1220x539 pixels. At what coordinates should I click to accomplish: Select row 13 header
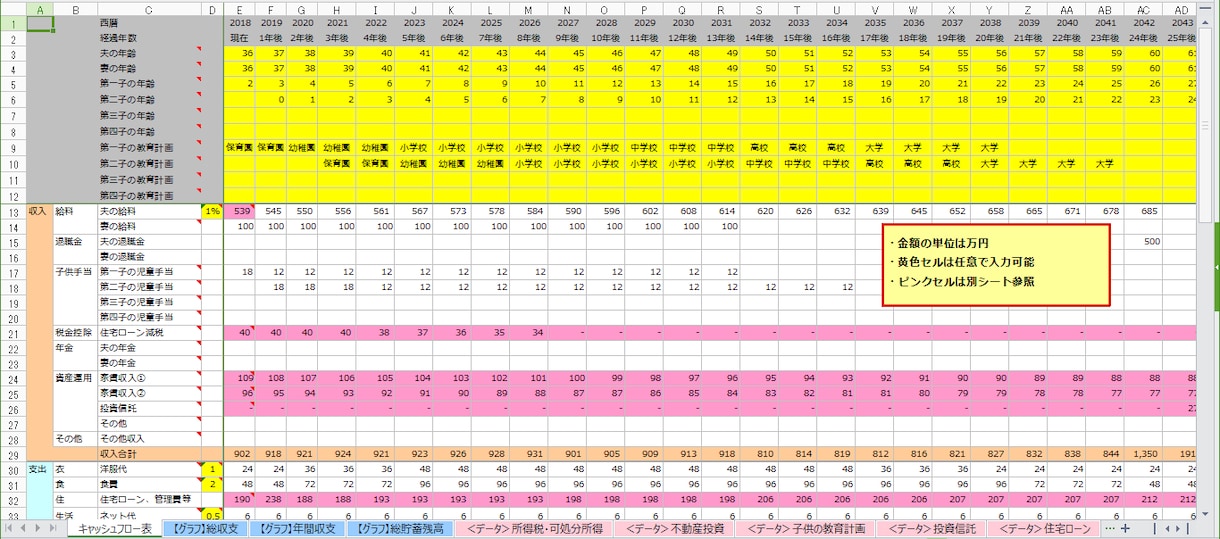point(13,211)
